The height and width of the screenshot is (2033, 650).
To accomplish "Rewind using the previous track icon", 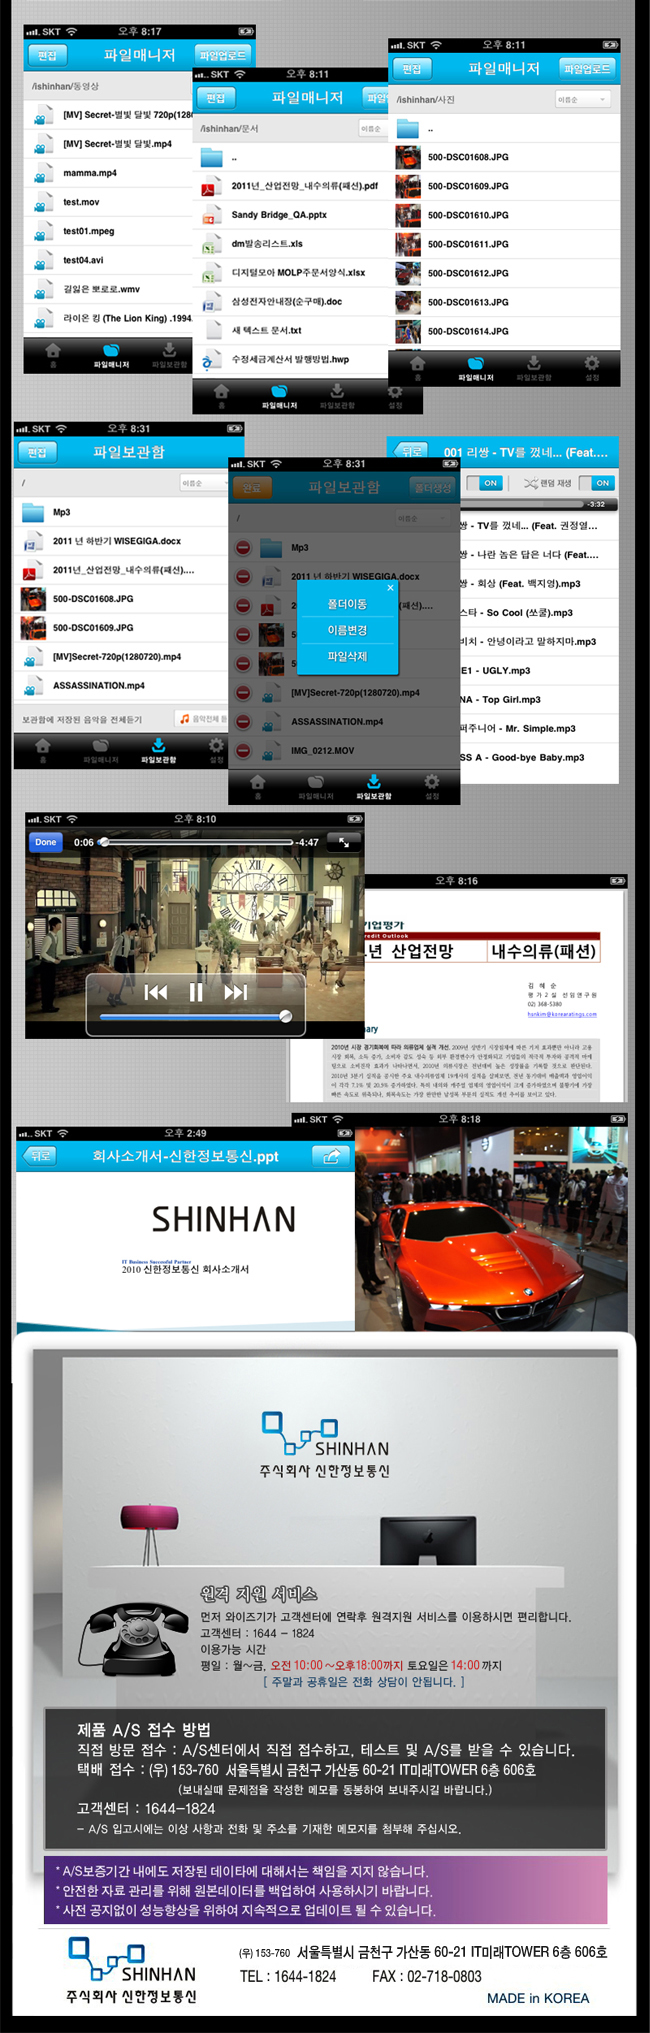I will click(x=156, y=992).
